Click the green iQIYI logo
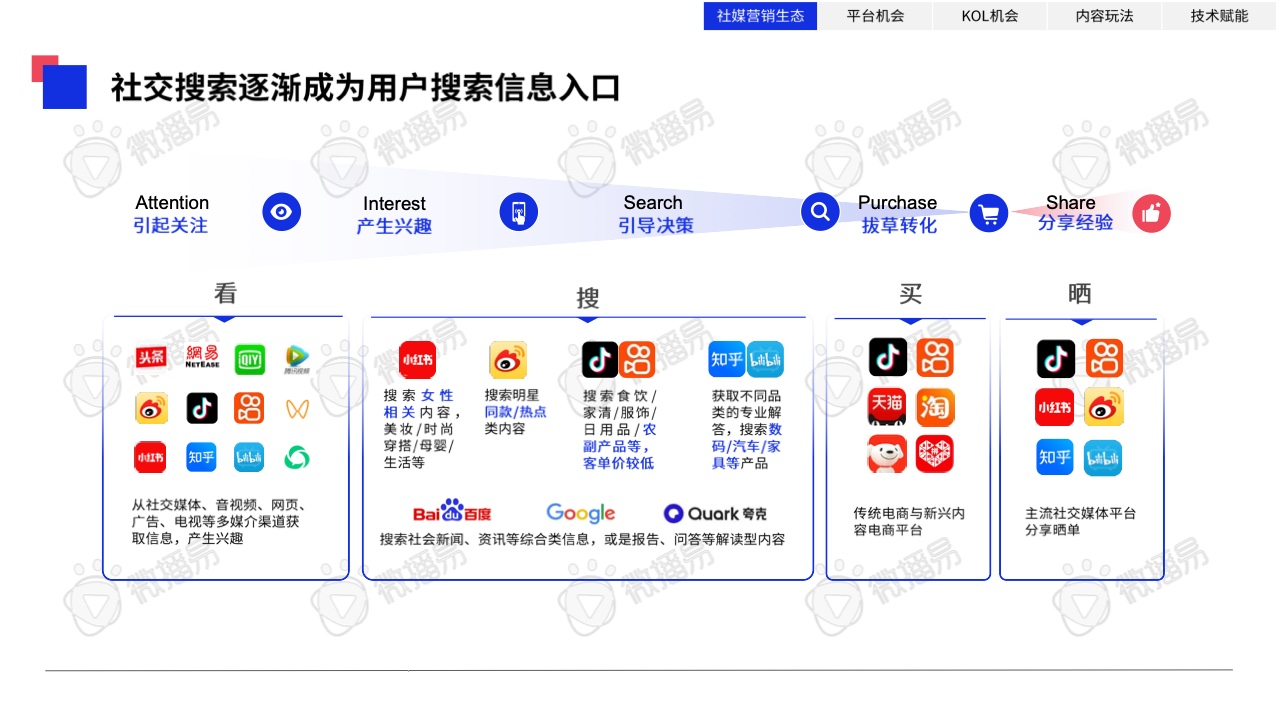1280x720 pixels. click(x=249, y=358)
